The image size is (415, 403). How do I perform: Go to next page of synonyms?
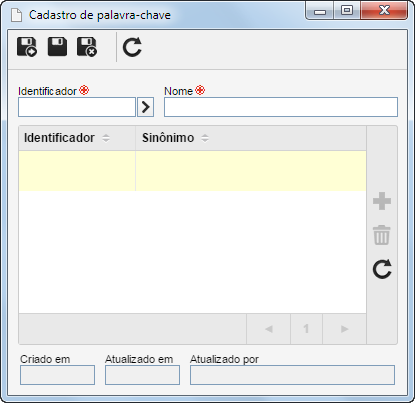[x=344, y=329]
